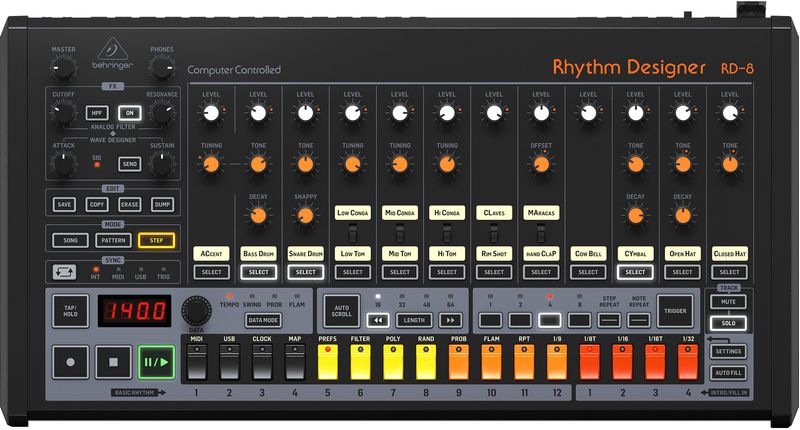
Task: Click SELECT under Closed Hat
Action: (730, 272)
